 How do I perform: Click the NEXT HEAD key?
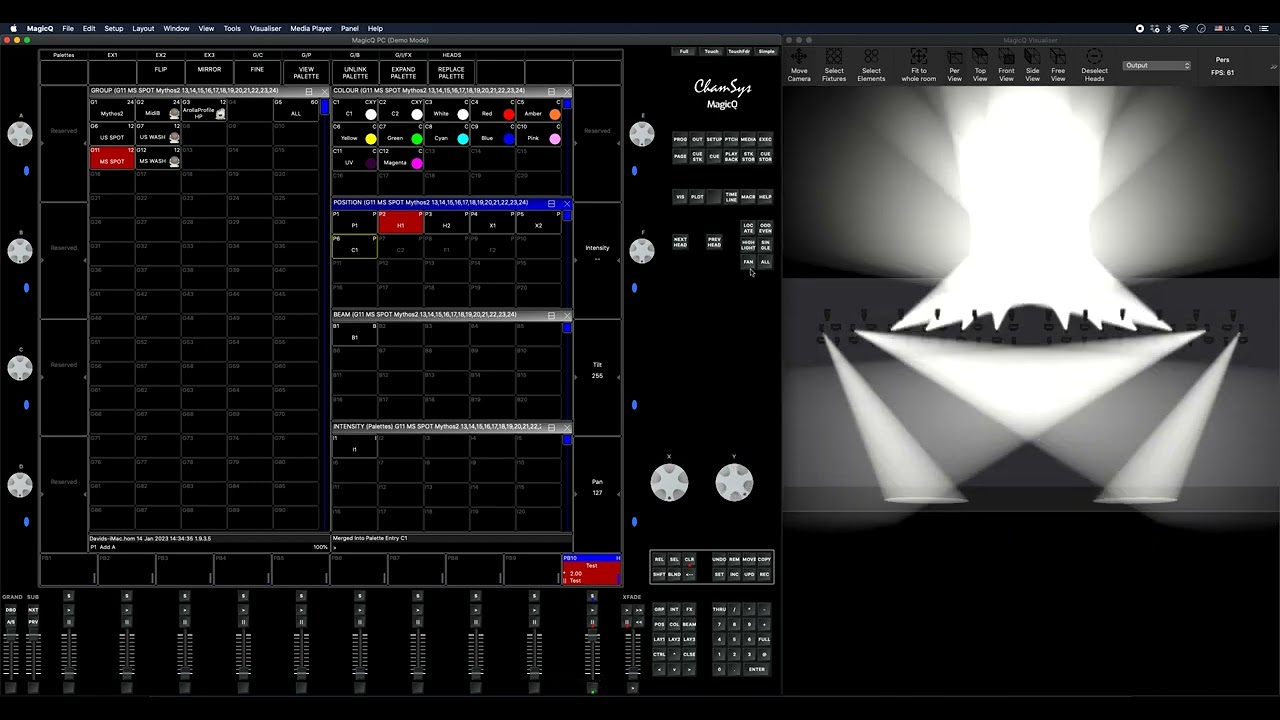click(x=680, y=242)
